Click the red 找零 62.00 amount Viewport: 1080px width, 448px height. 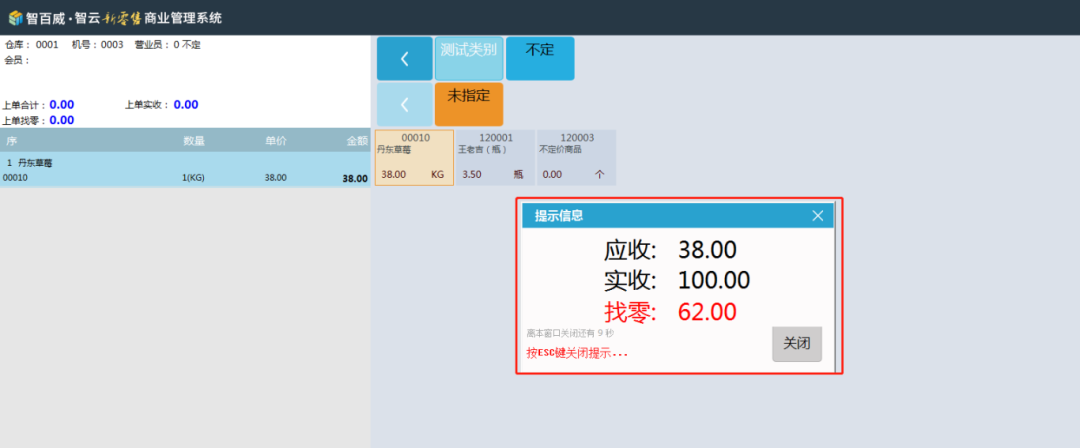707,312
